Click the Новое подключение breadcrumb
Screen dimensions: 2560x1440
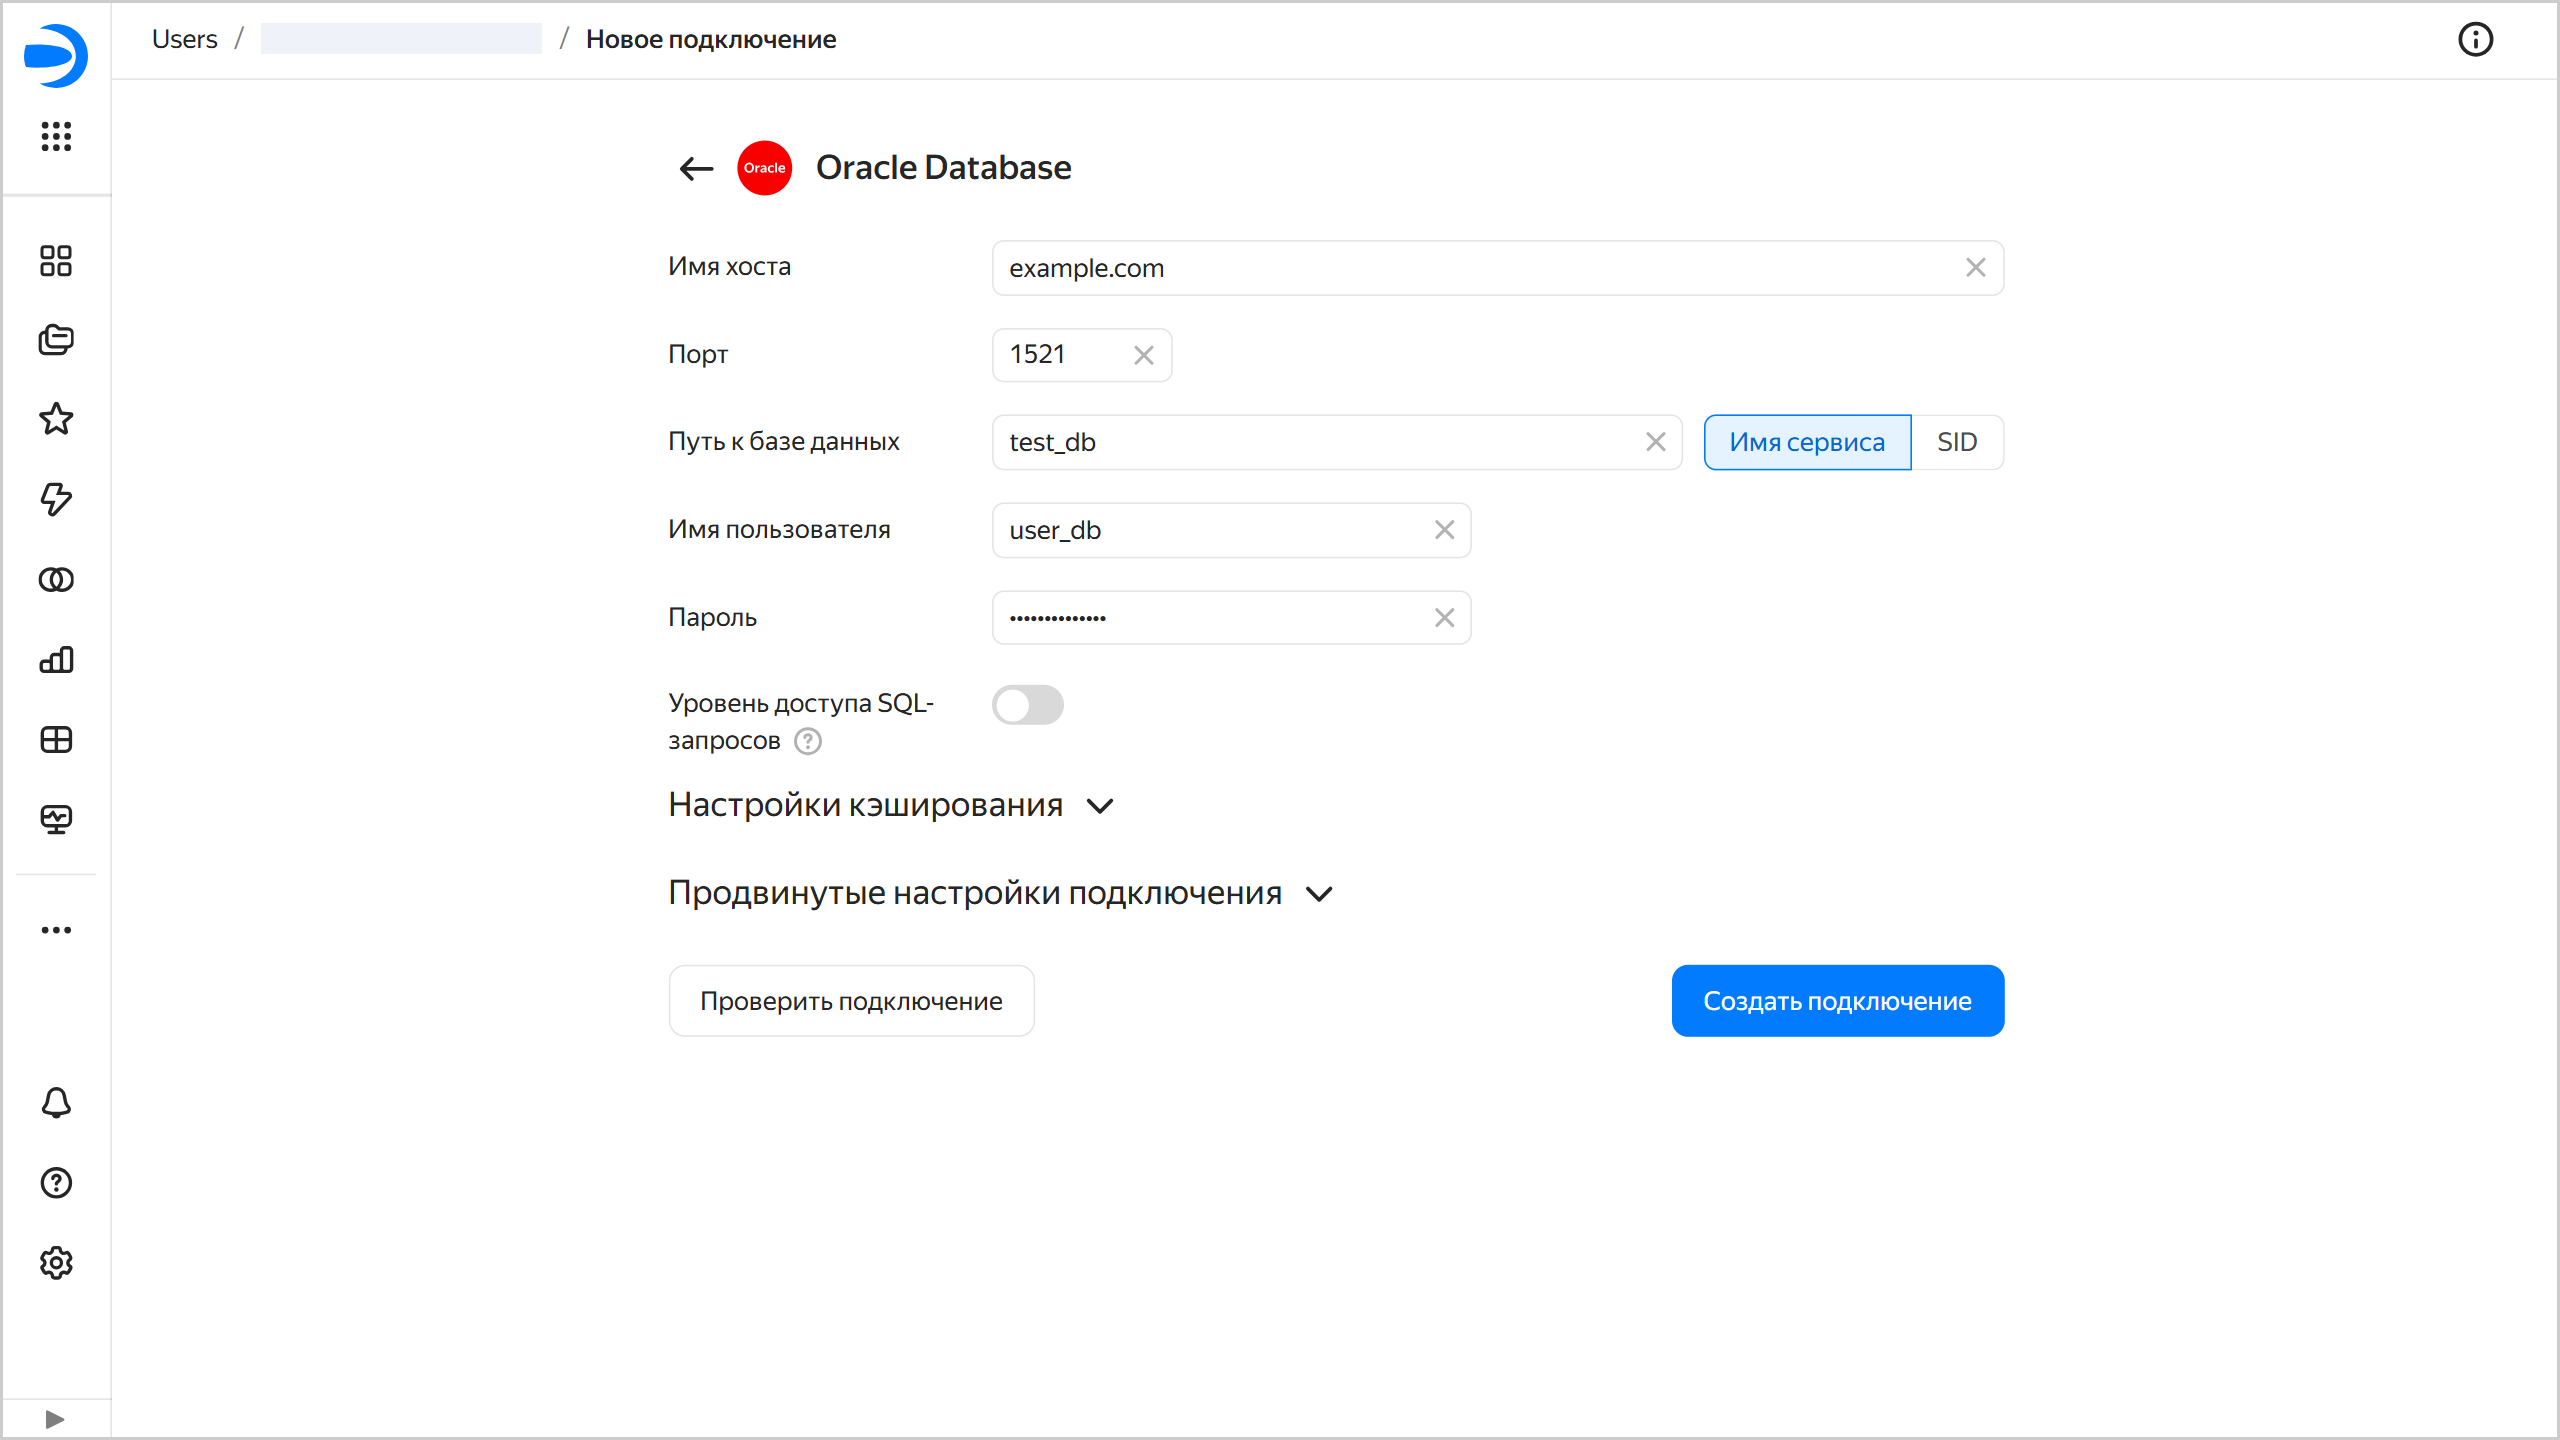711,39
